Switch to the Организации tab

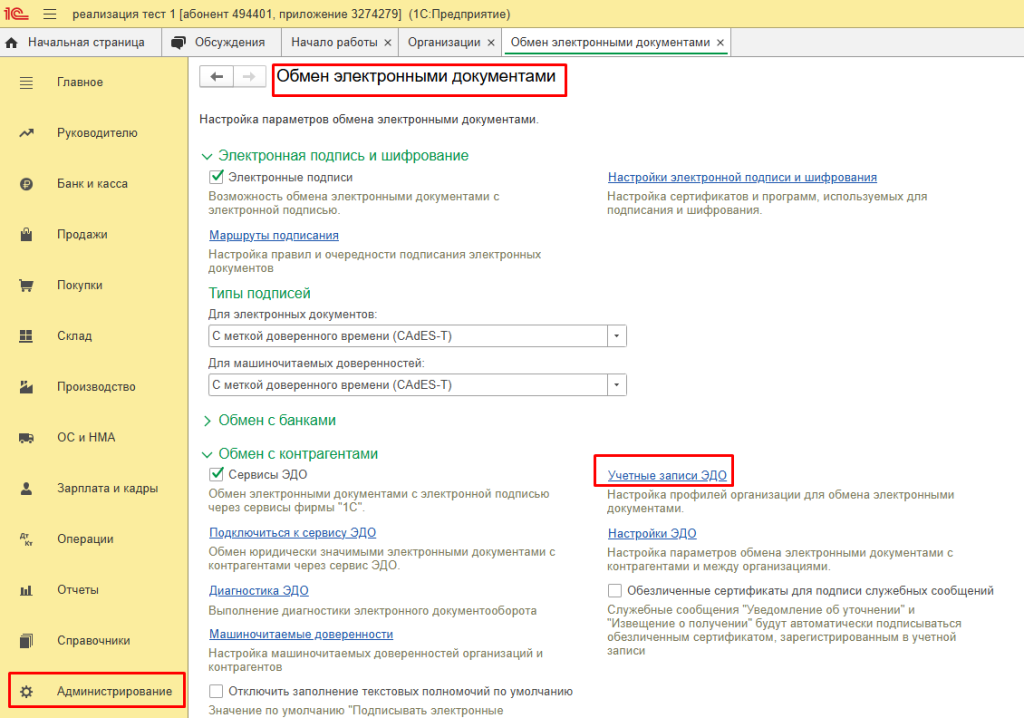pos(444,42)
